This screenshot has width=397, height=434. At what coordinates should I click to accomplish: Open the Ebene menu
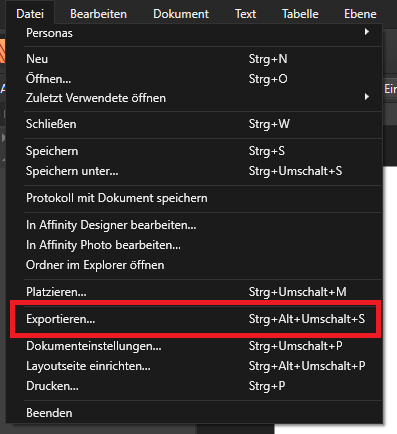(x=360, y=14)
